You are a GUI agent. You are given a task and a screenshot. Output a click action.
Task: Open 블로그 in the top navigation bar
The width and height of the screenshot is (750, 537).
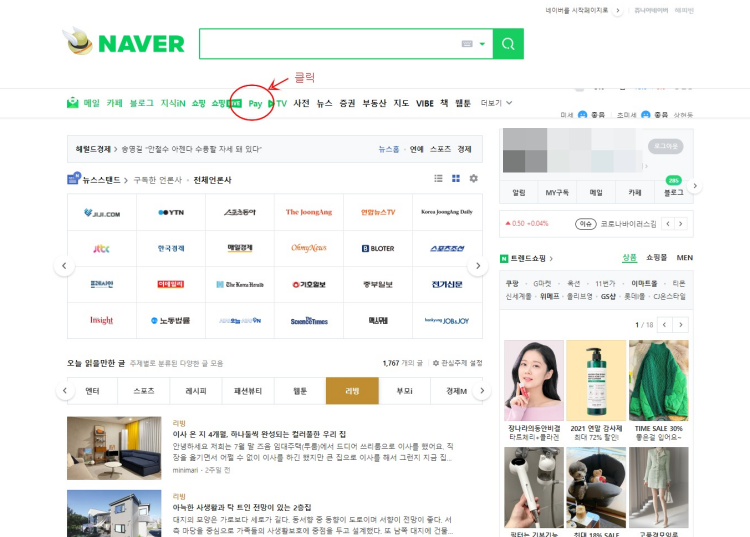142,103
